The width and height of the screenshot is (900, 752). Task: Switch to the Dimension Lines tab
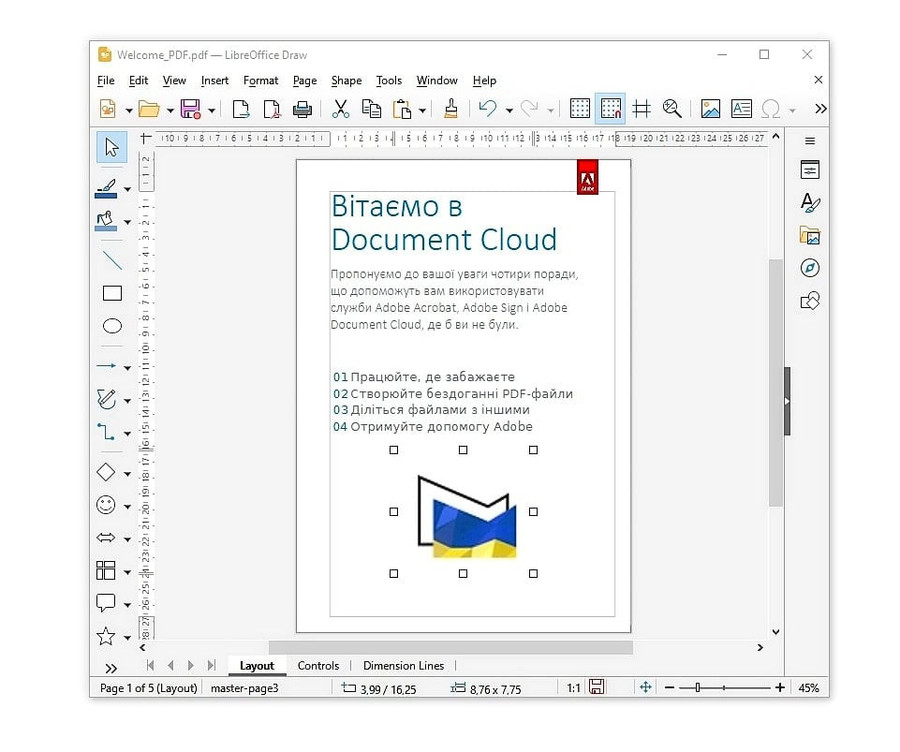404,666
